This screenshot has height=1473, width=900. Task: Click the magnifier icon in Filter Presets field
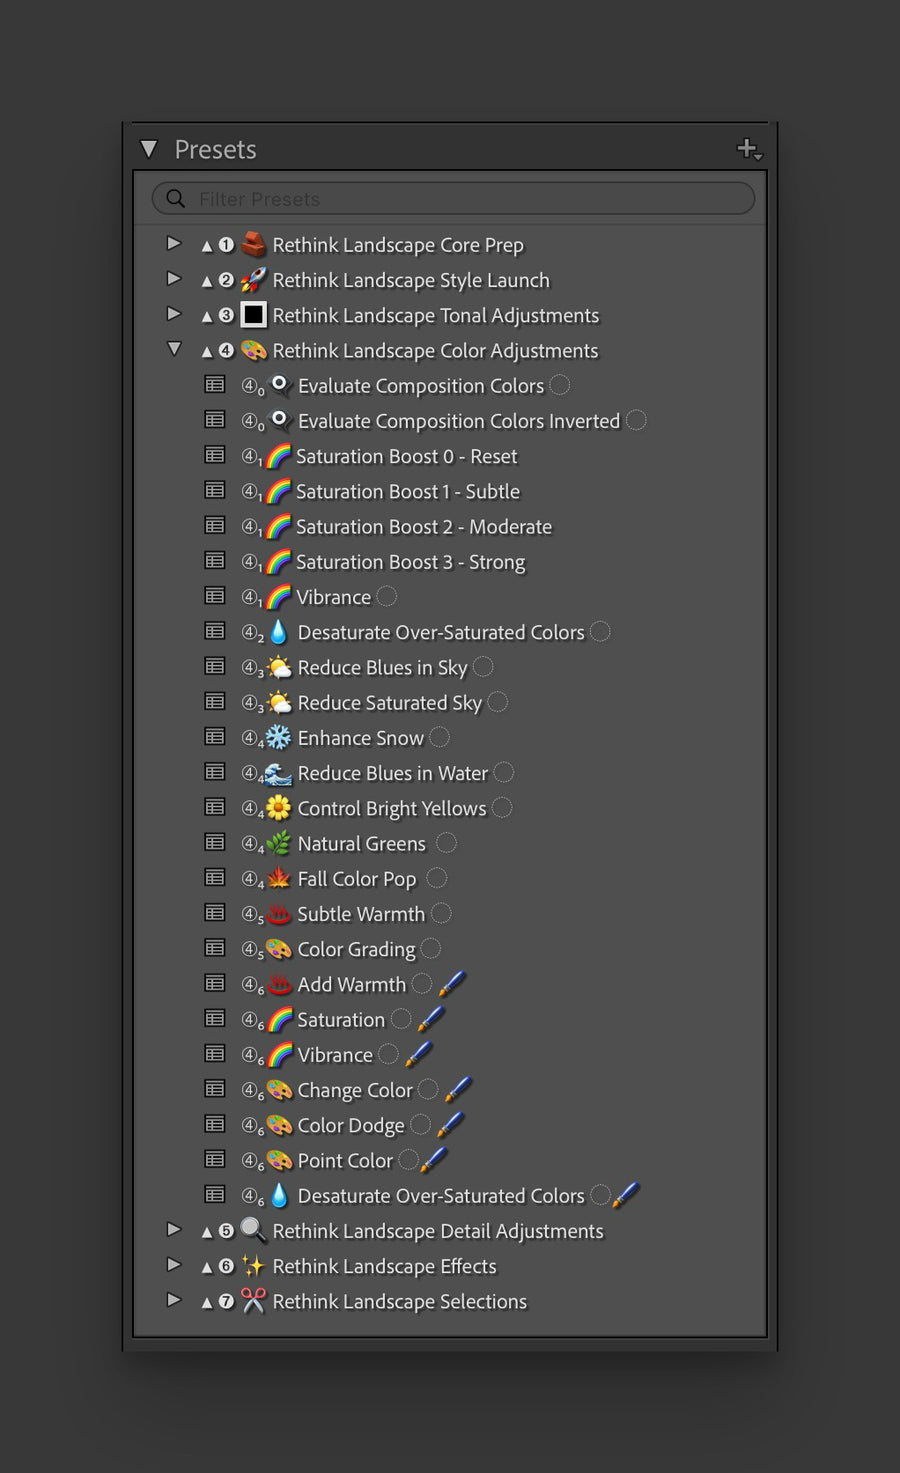point(176,198)
